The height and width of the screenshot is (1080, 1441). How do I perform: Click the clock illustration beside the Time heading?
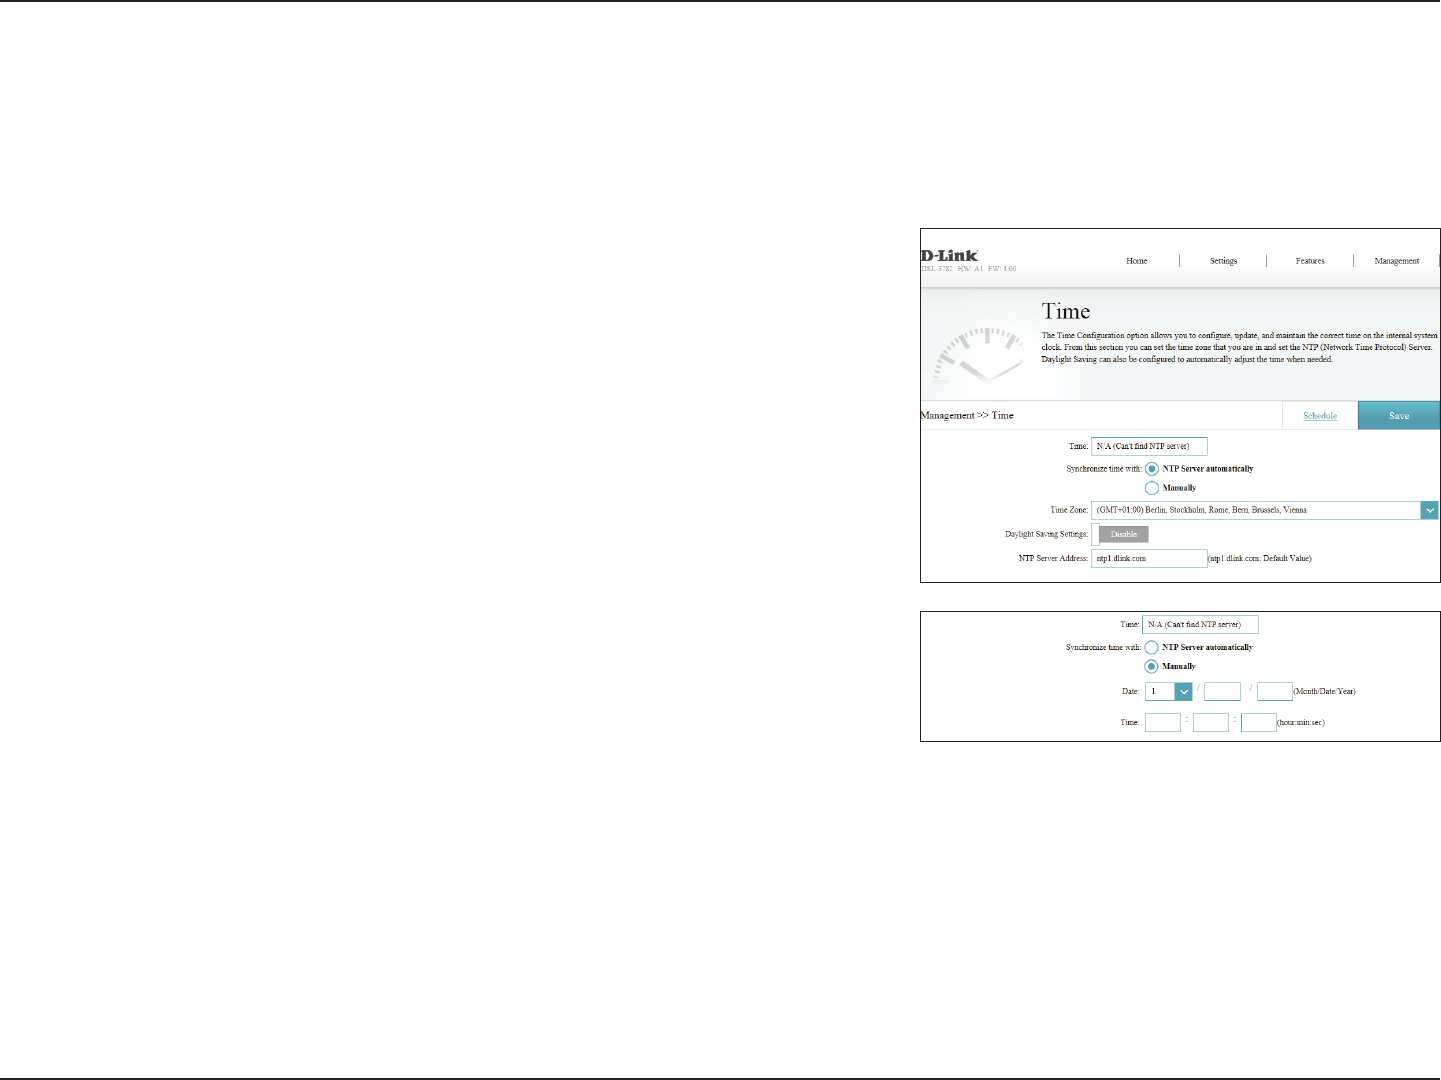pyautogui.click(x=979, y=357)
